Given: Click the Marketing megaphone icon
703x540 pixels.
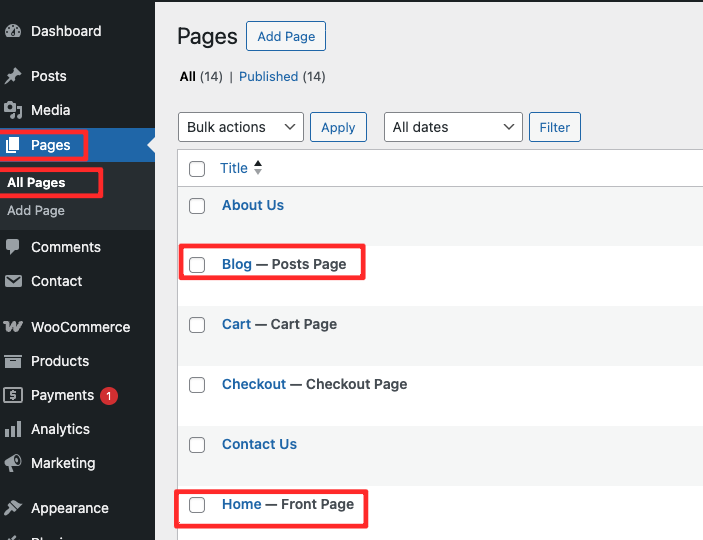Looking at the screenshot, I should [x=13, y=463].
